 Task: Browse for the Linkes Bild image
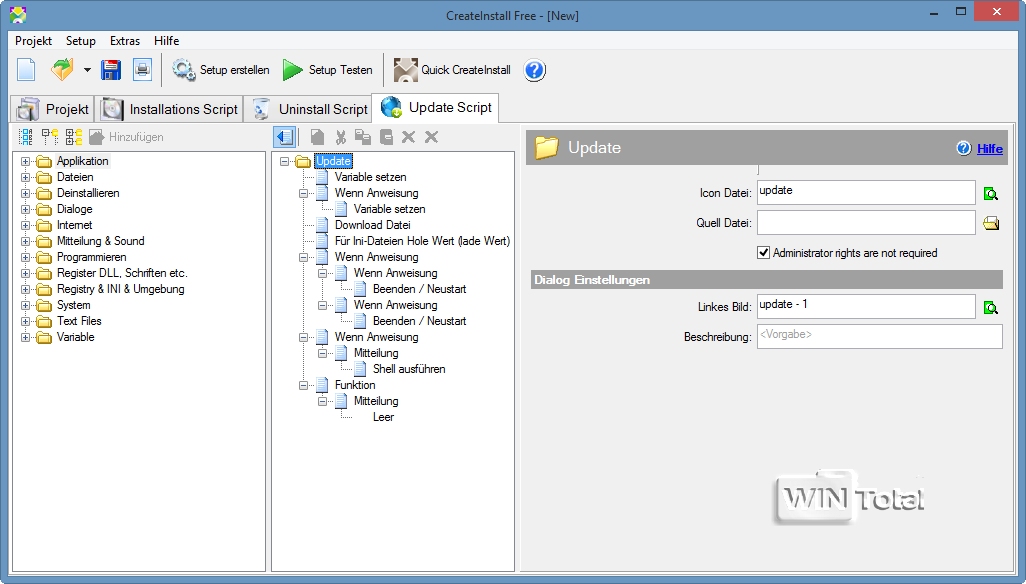[990, 307]
